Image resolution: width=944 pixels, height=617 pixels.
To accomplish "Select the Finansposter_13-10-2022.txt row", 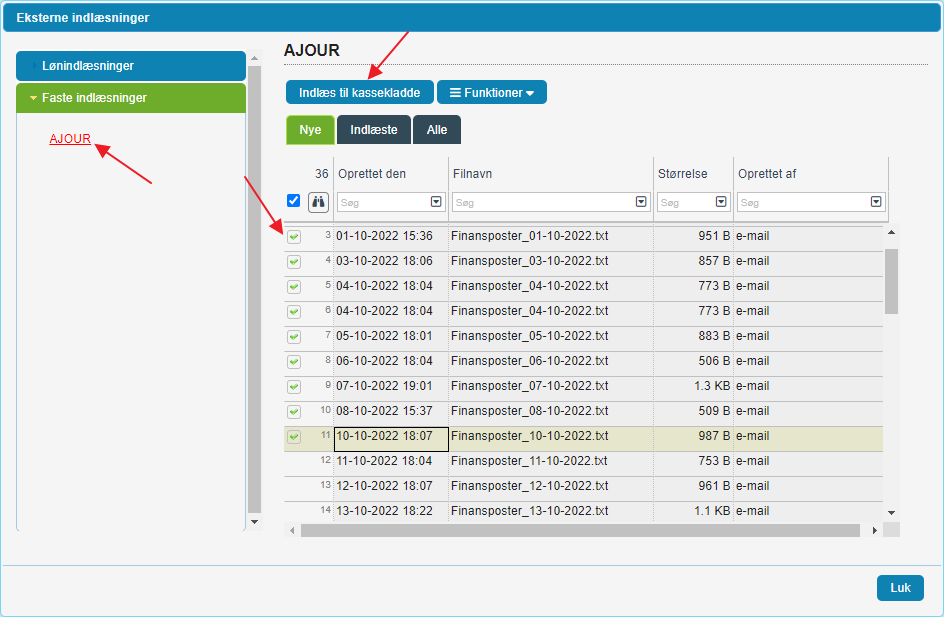I will tap(583, 511).
